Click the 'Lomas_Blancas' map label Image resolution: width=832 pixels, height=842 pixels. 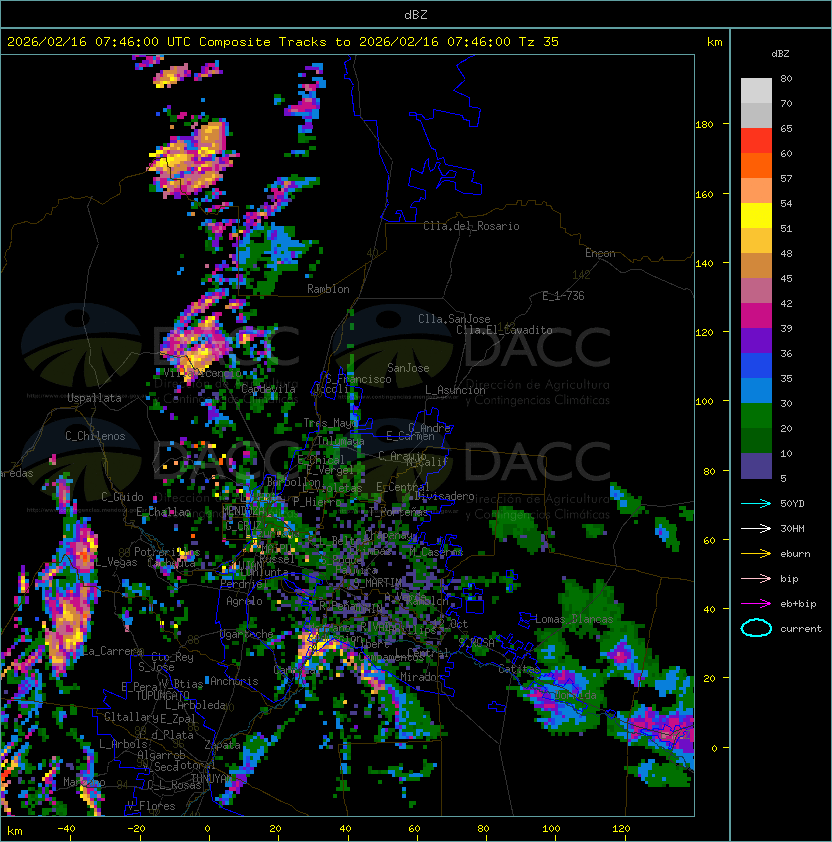574,619
